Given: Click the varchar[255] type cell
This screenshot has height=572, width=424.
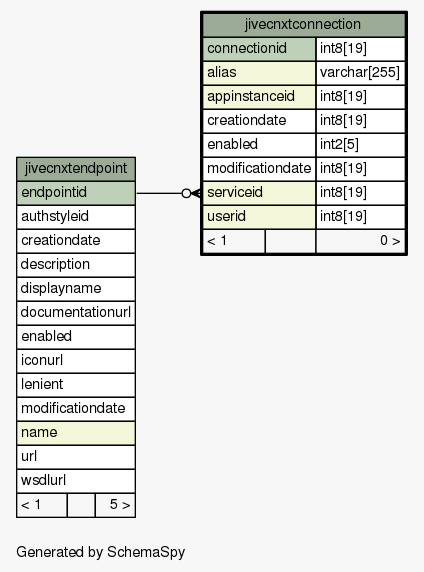Looking at the screenshot, I should coord(361,73).
